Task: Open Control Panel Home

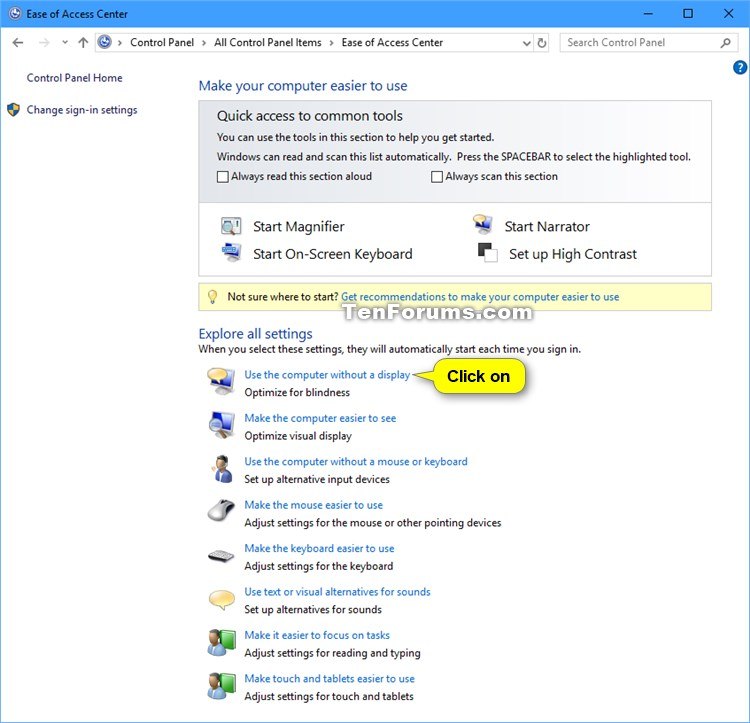Action: [x=75, y=78]
